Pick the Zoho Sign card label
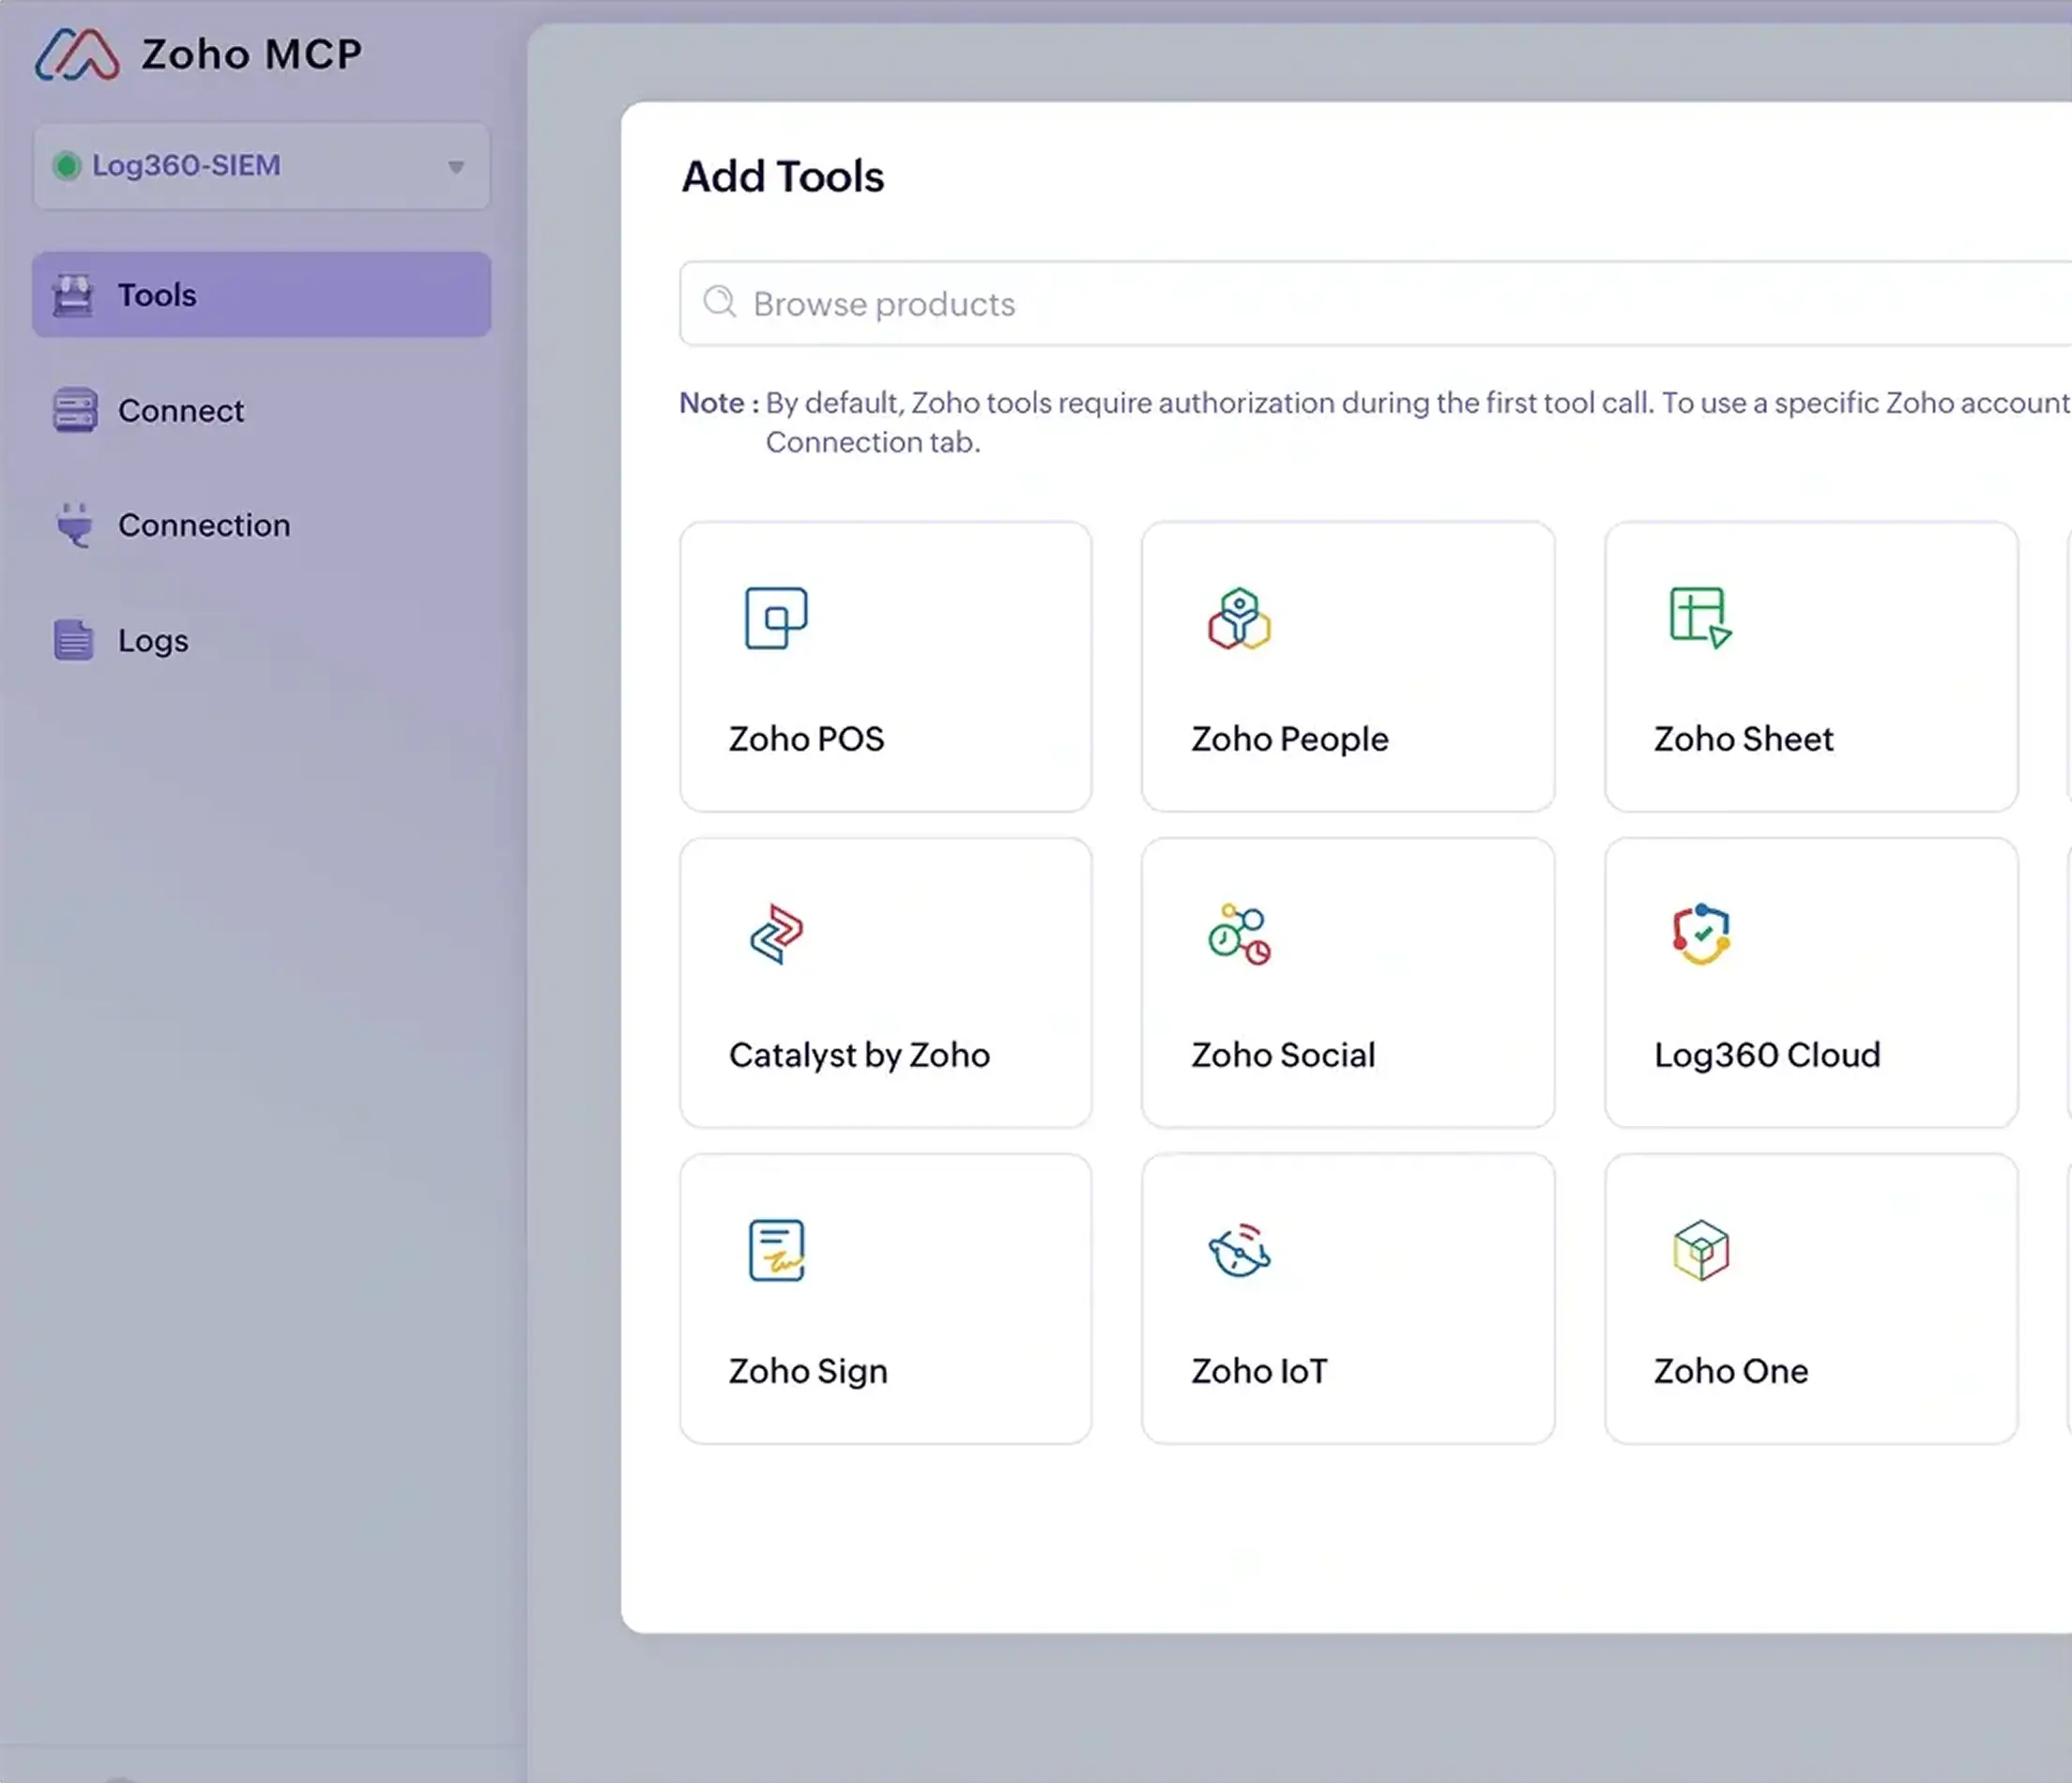This screenshot has height=1783, width=2072. pyautogui.click(x=808, y=1372)
